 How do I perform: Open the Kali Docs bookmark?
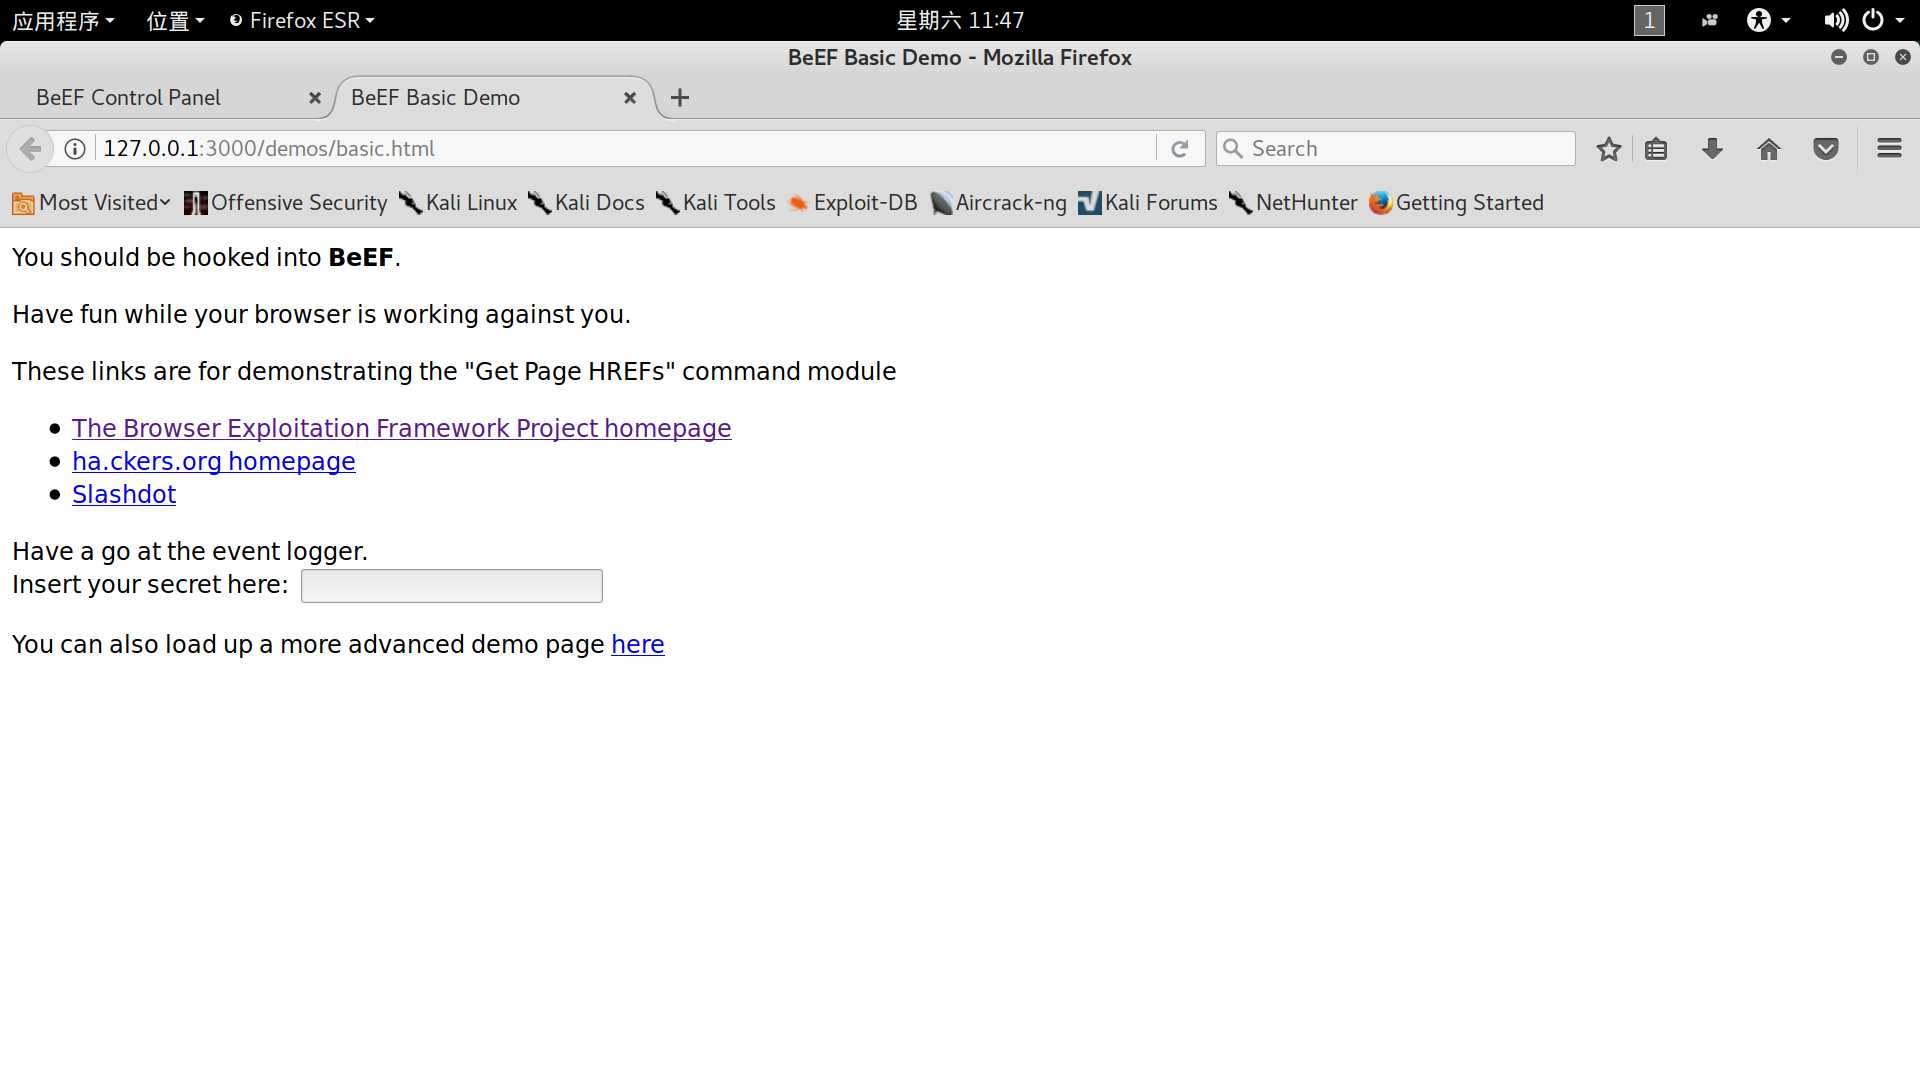coord(586,203)
